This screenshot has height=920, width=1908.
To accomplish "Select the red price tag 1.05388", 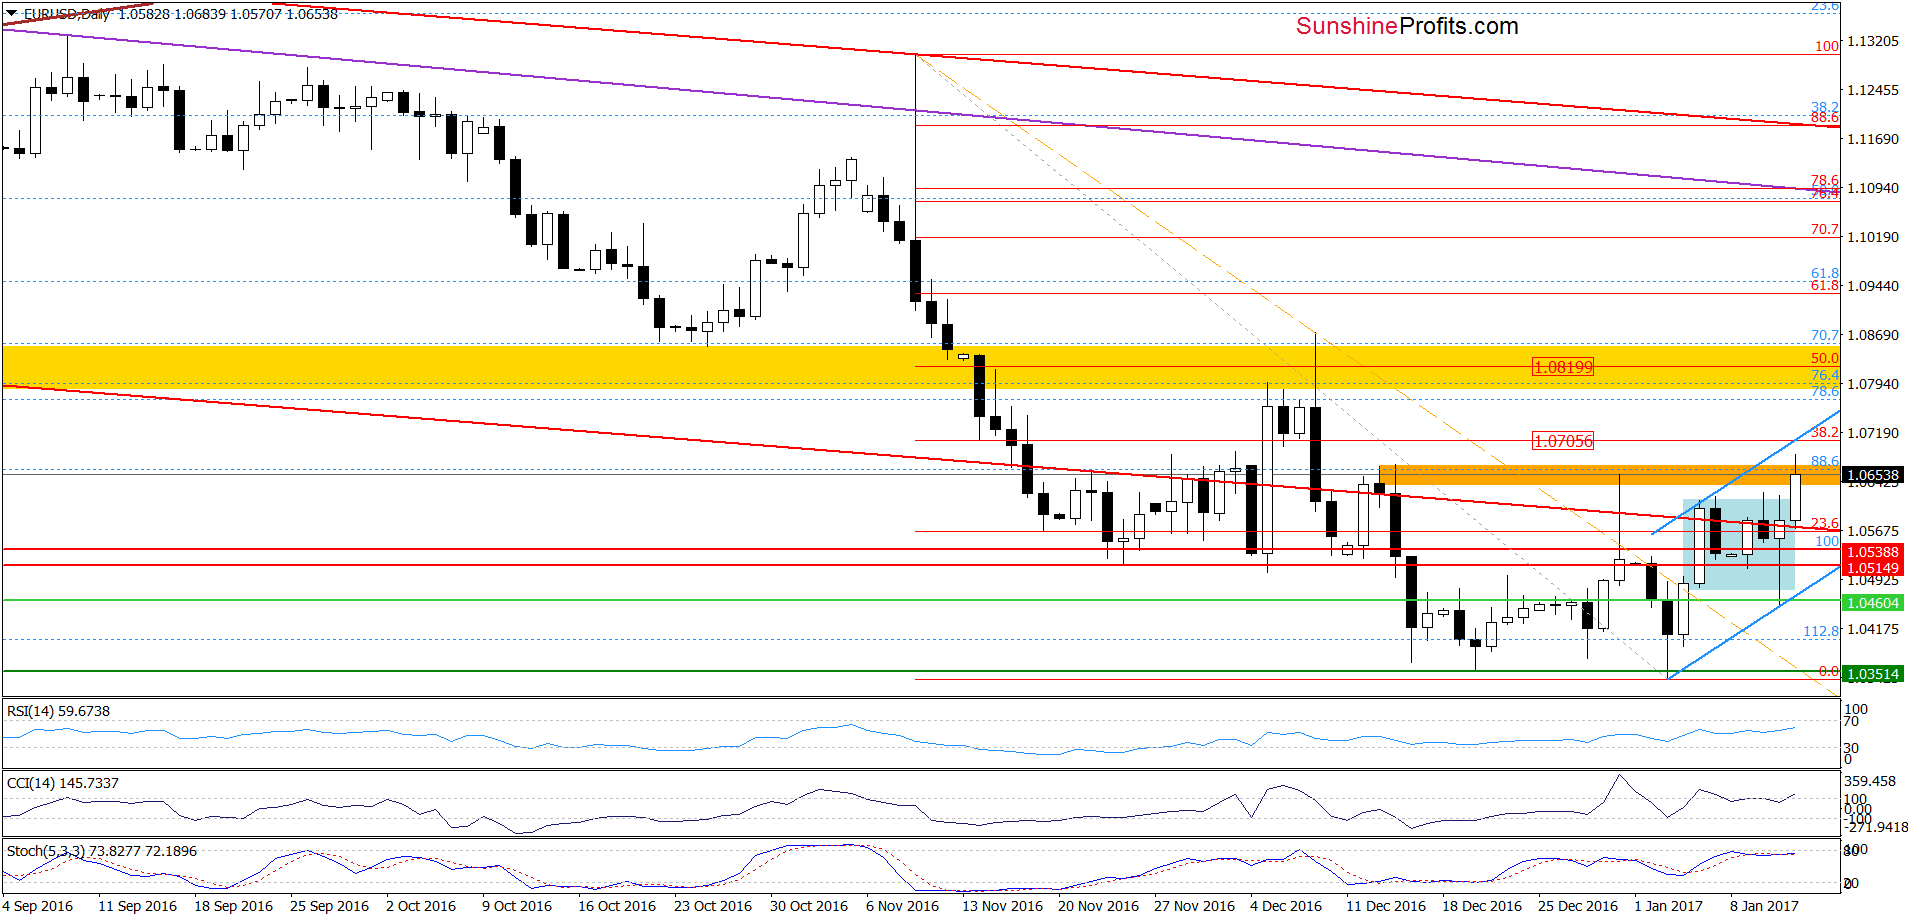I will [1872, 552].
